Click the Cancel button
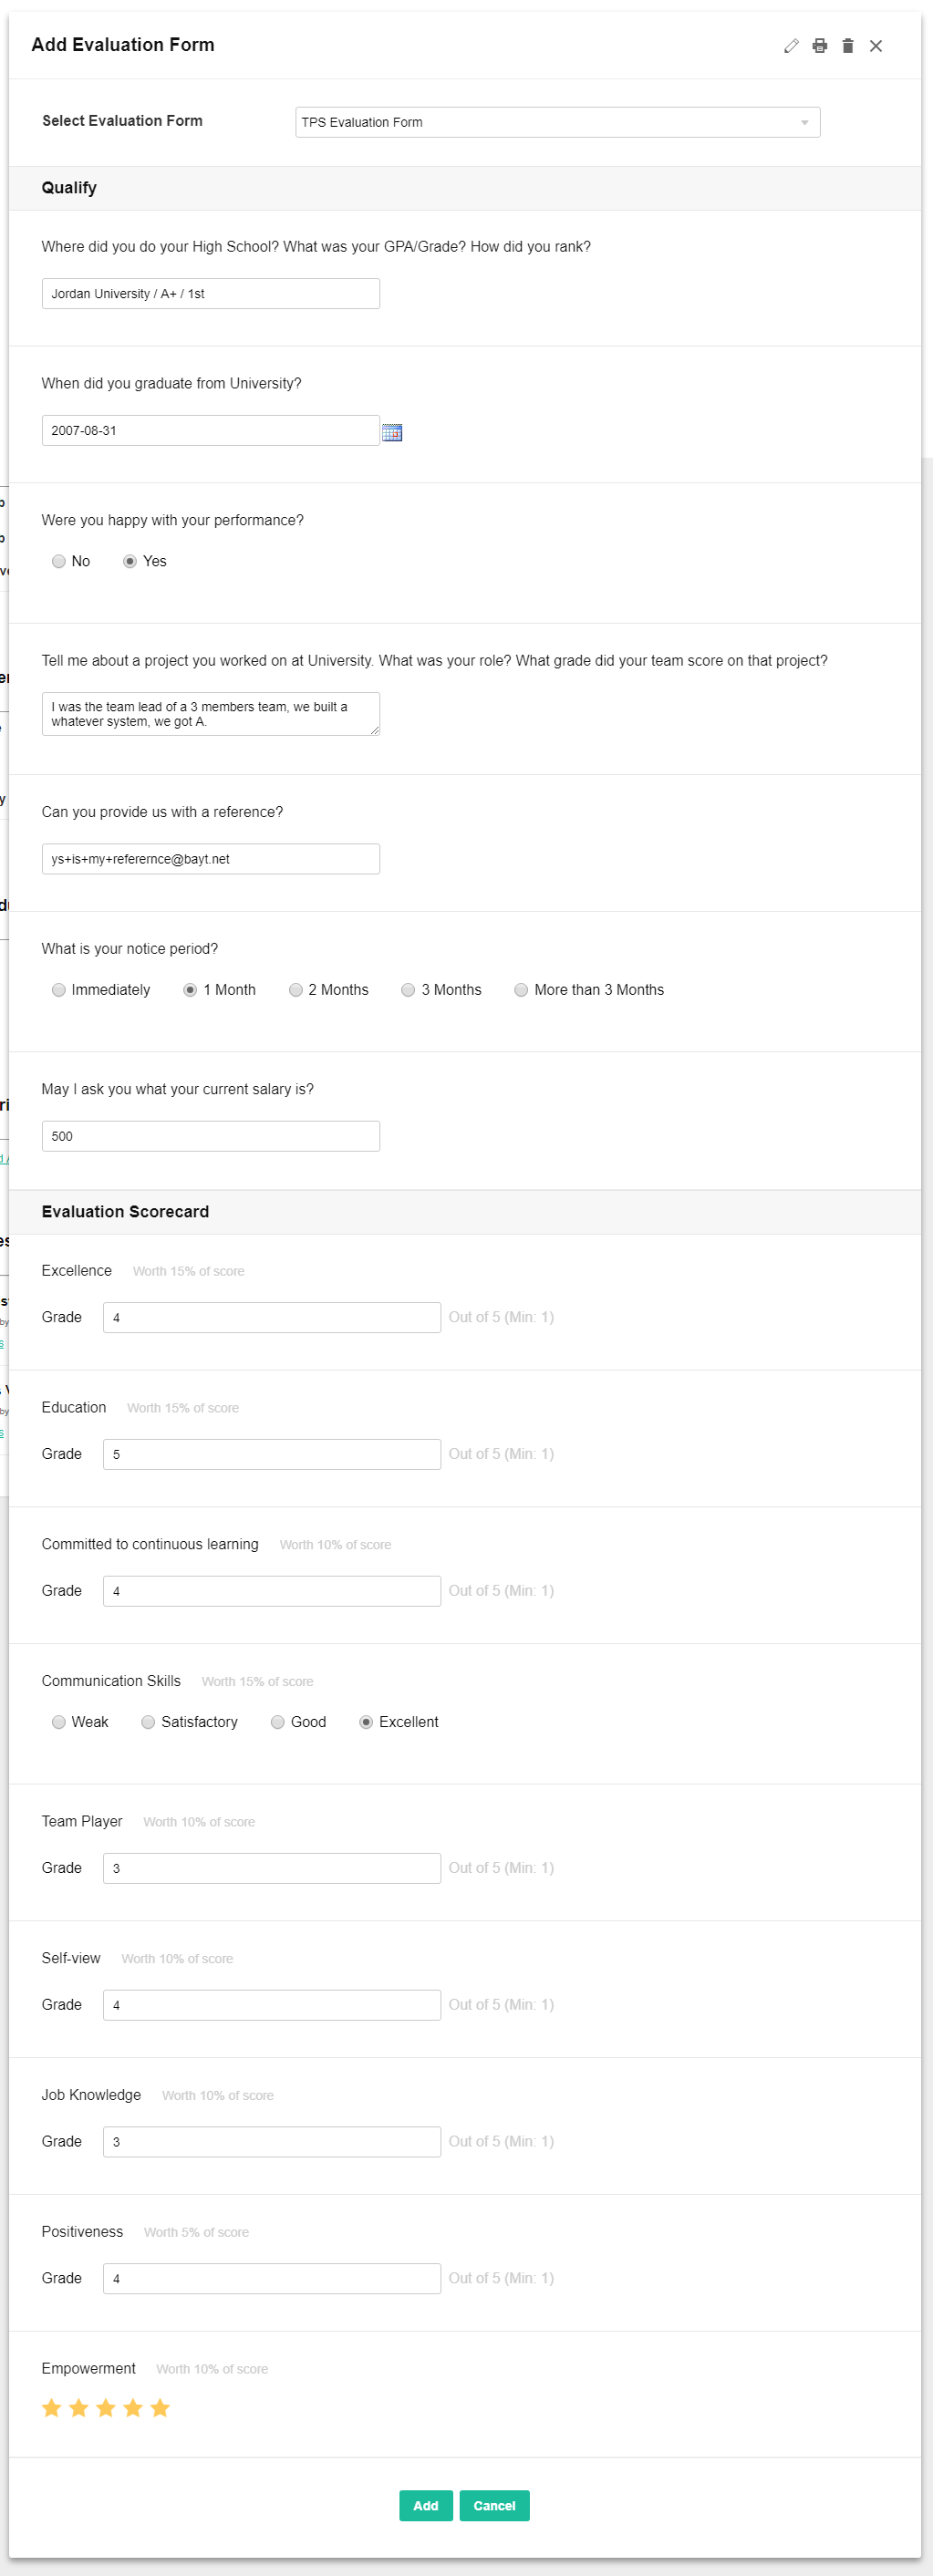 [495, 2505]
